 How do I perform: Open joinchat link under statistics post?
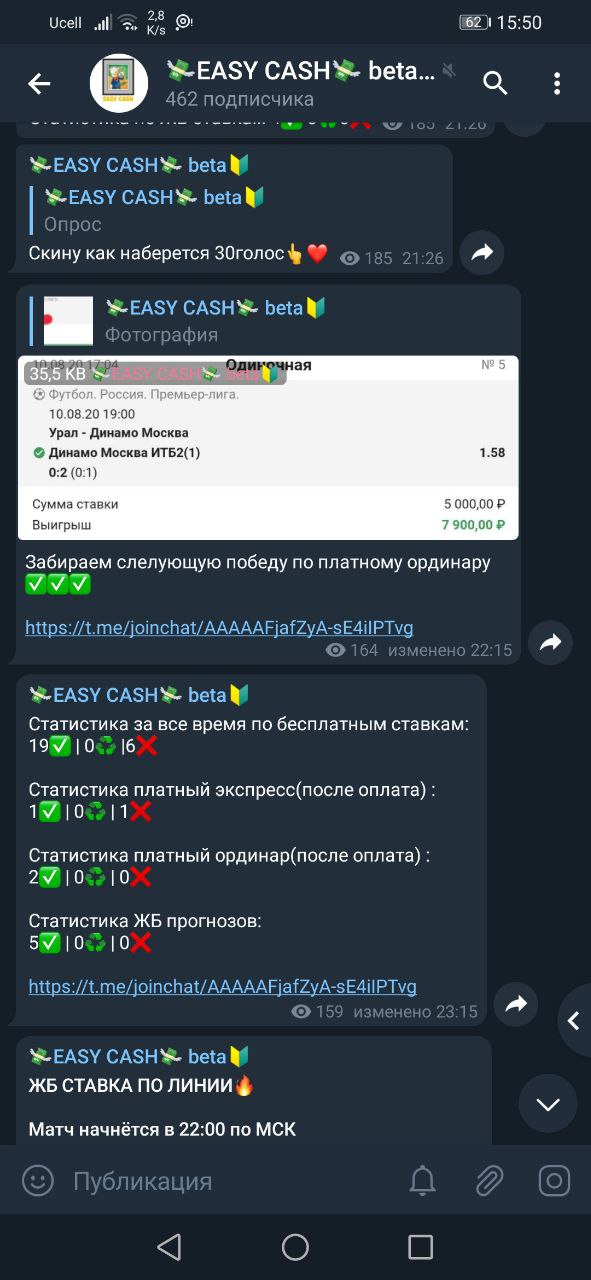tap(222, 987)
